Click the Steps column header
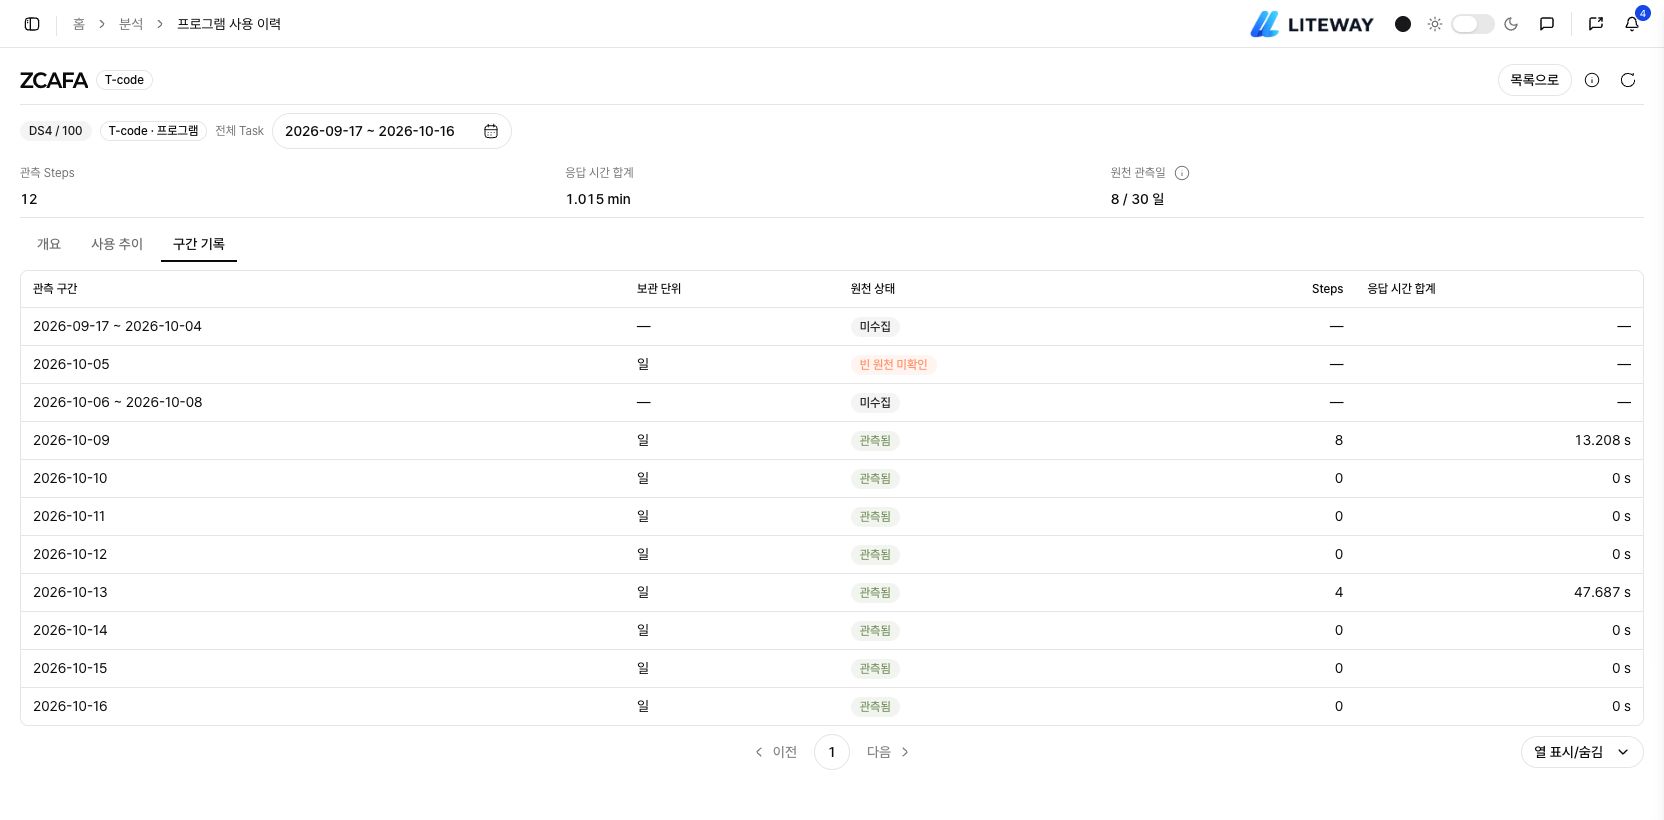Viewport: 1664px width, 820px height. [1327, 289]
